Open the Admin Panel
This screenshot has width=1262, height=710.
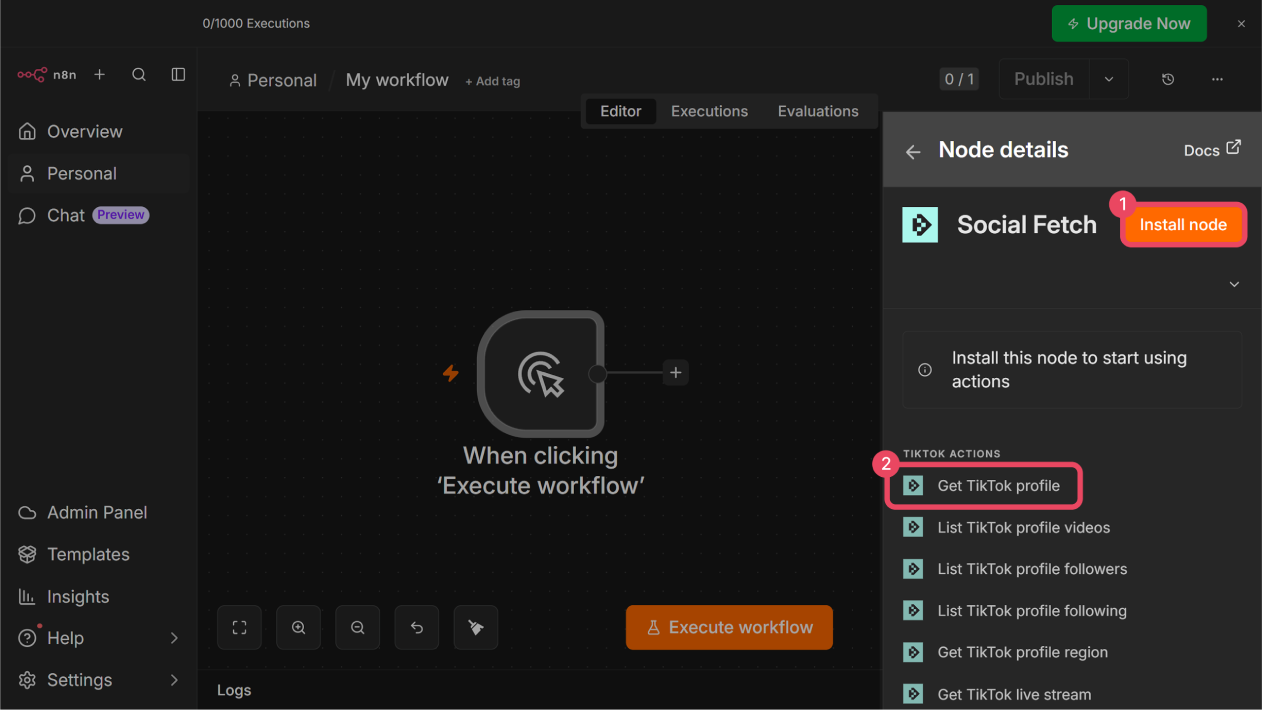click(98, 512)
